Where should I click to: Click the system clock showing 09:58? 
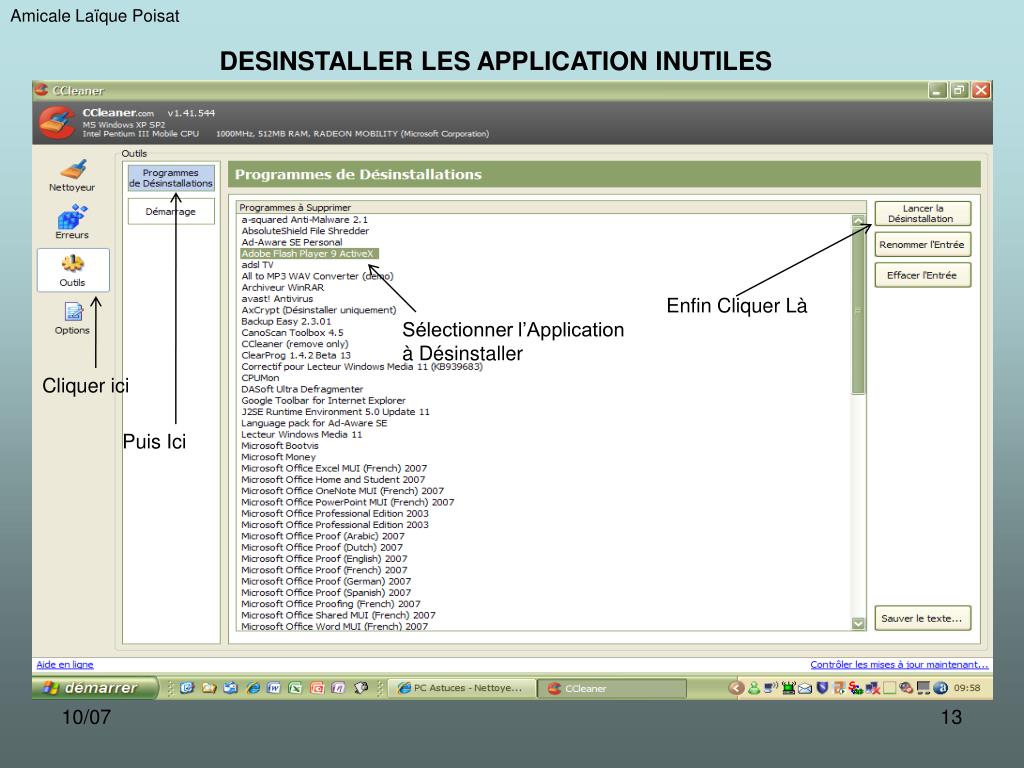967,688
